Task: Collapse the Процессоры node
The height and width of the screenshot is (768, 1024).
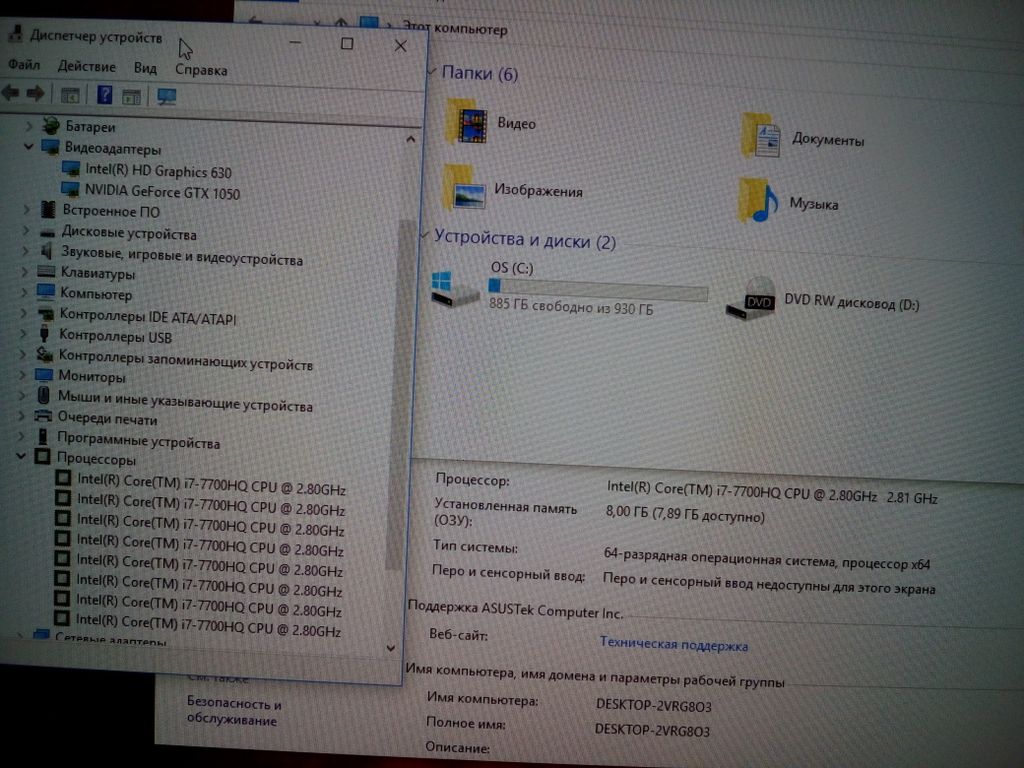Action: [x=21, y=456]
